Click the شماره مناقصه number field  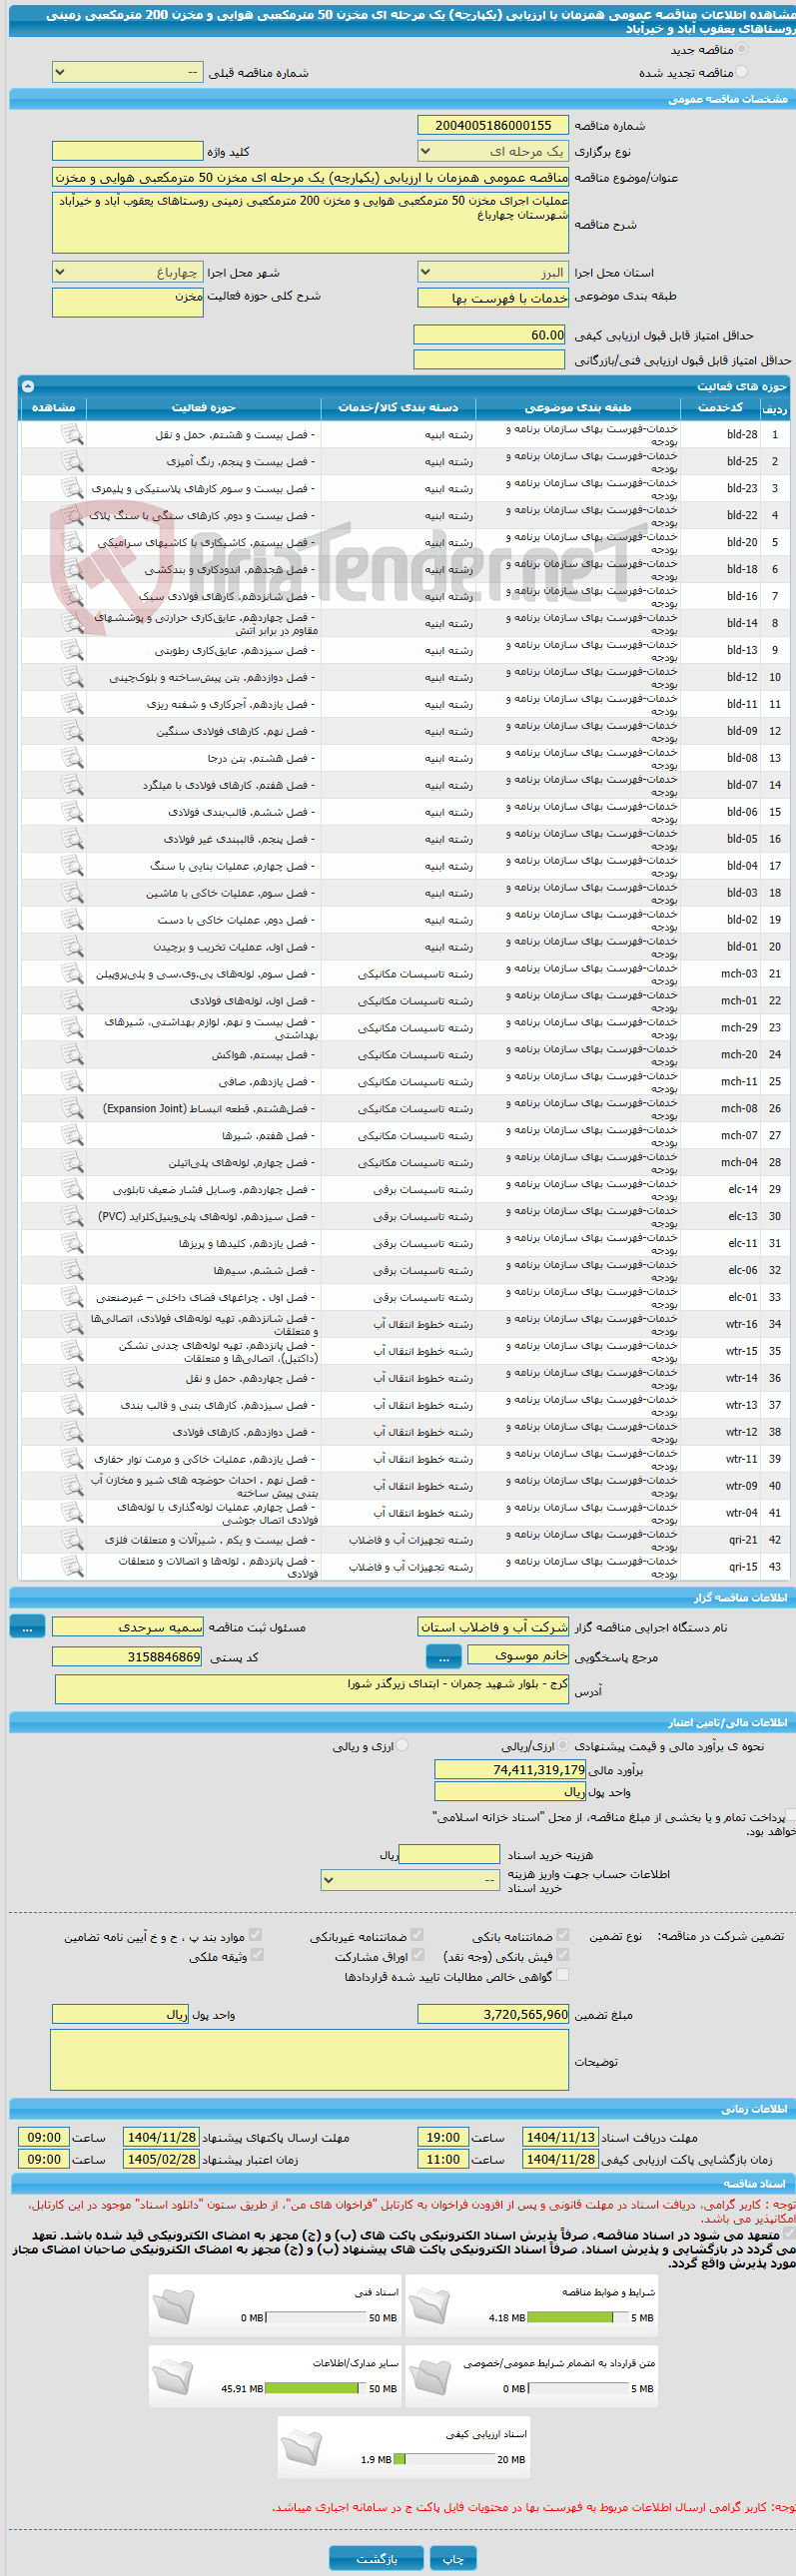point(493,125)
